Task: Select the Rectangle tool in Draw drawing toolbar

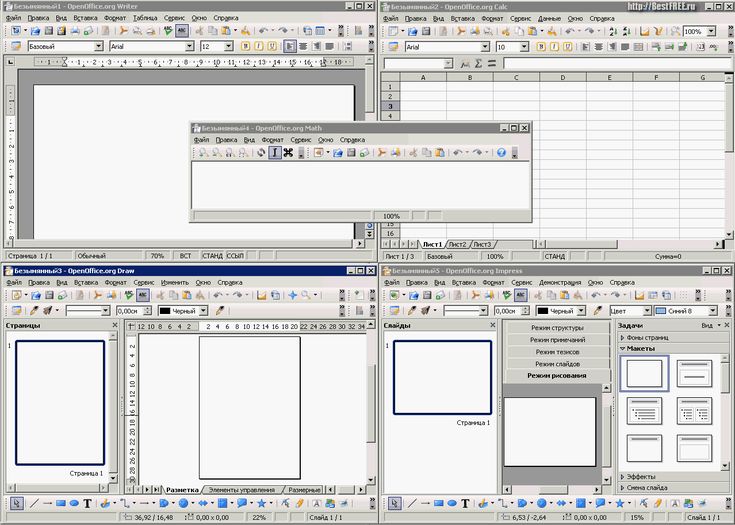Action: point(60,503)
